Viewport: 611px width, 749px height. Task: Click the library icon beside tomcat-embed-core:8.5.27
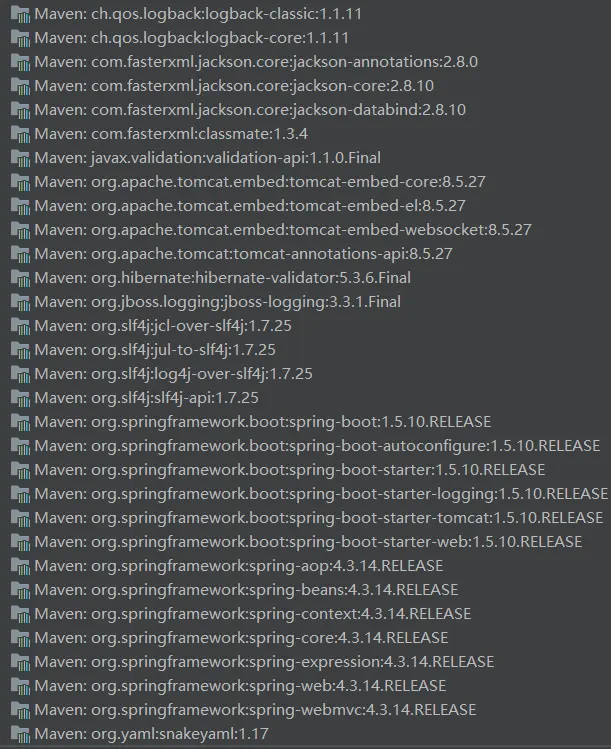[x=20, y=182]
